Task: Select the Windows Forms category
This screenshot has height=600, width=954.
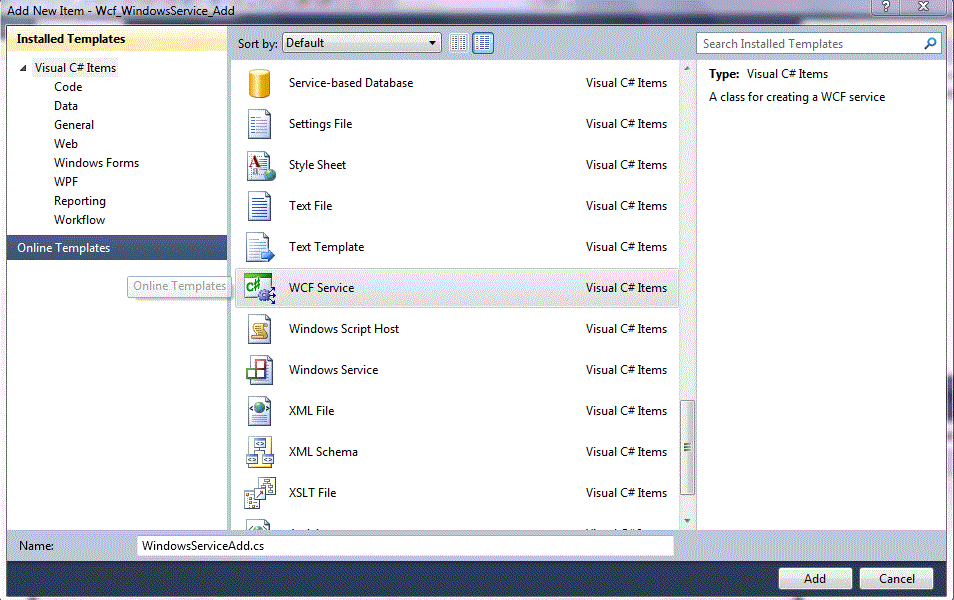Action: pos(96,162)
